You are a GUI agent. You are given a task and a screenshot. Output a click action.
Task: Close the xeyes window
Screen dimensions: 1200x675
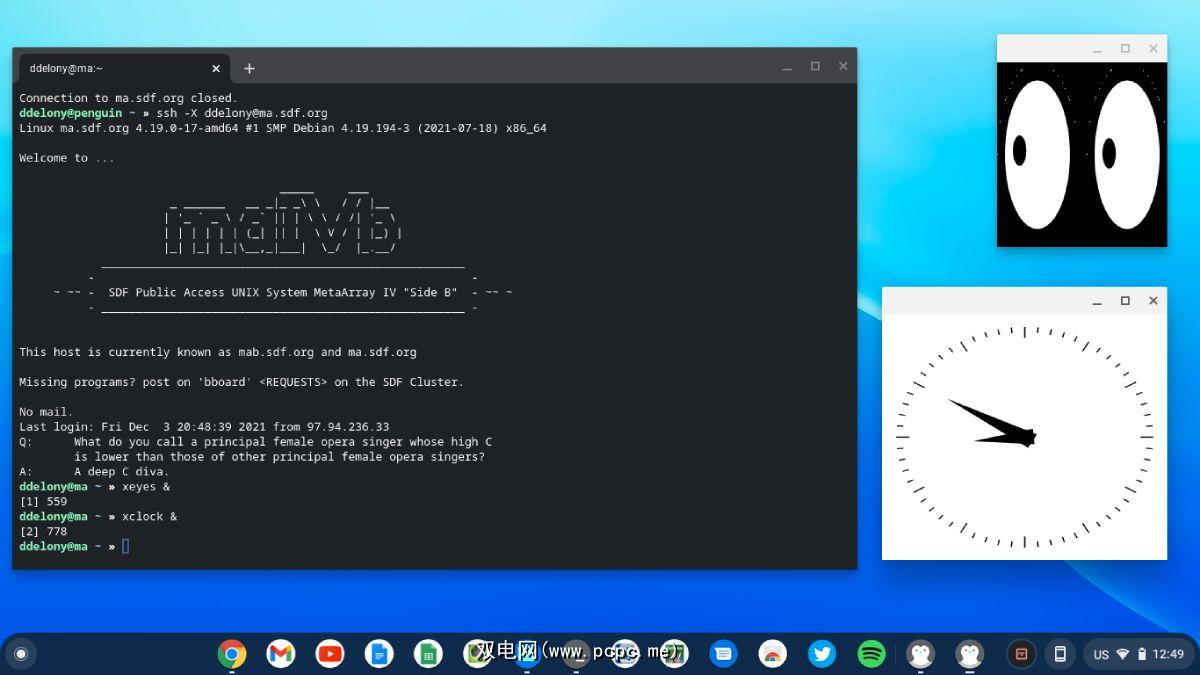point(1153,48)
